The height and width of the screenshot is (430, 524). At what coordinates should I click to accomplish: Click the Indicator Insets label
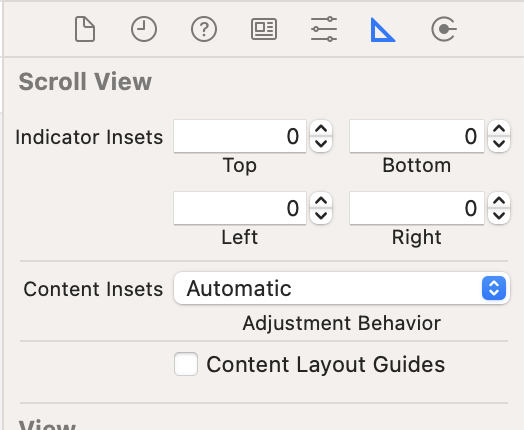point(89,137)
